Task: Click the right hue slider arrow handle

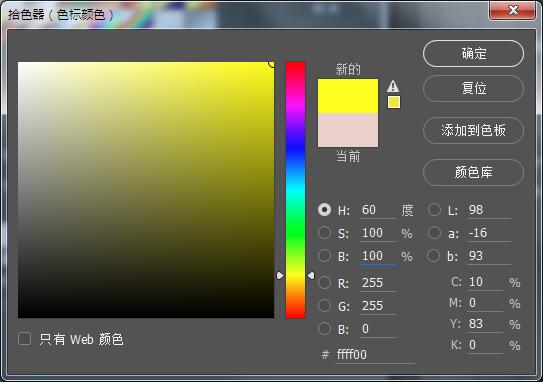Action: click(311, 276)
